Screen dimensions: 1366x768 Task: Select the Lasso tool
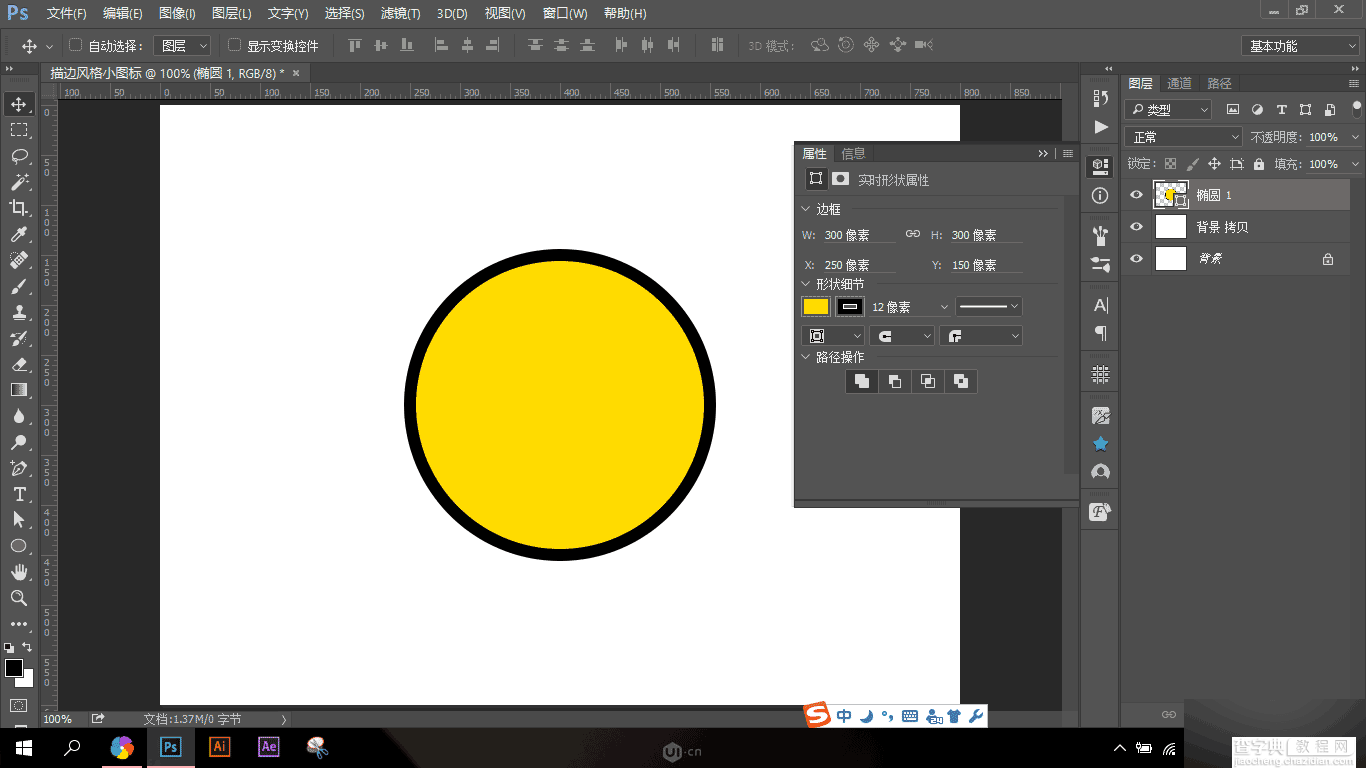[18, 156]
